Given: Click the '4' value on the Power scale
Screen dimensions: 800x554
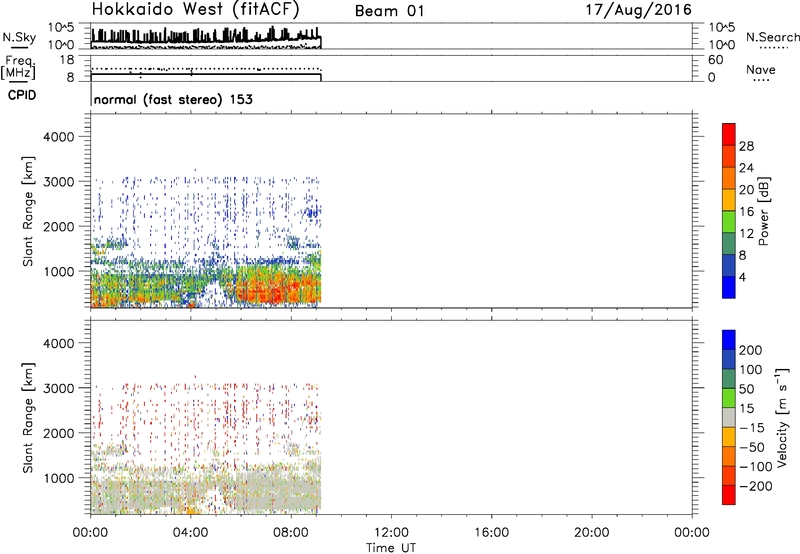Looking at the screenshot, I should click(x=742, y=277).
